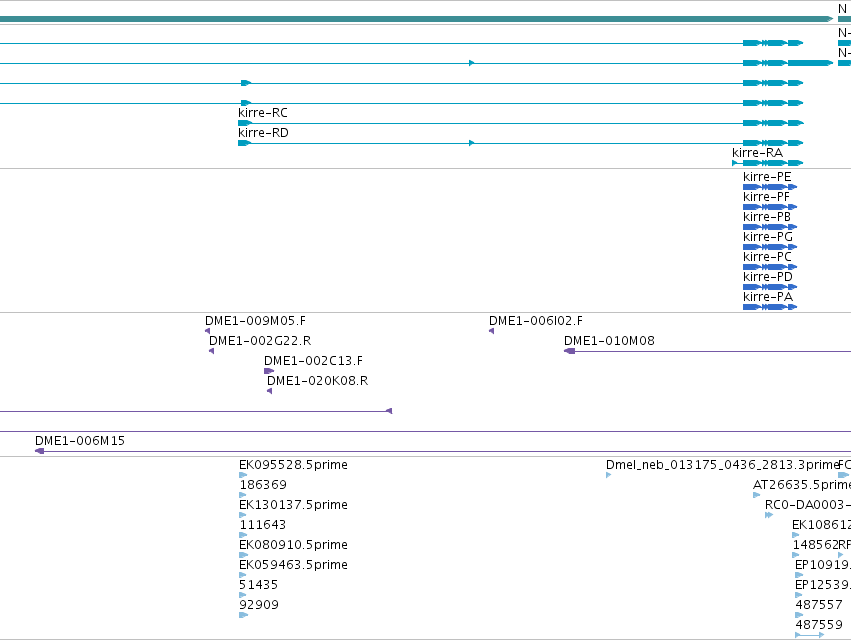Screen dimensions: 851x640
Task: Click the DME1-006M15 left arrowhead glyph
Action: tap(40, 451)
